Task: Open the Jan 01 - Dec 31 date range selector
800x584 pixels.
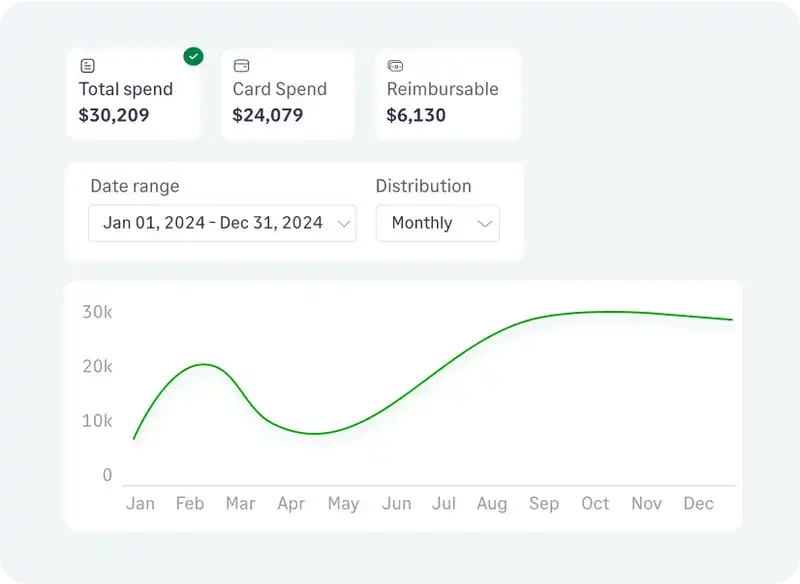Action: click(x=220, y=223)
